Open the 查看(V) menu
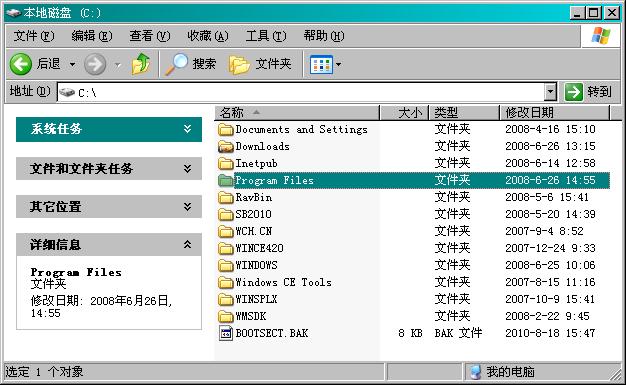This screenshot has height=385, width=626. (x=150, y=36)
